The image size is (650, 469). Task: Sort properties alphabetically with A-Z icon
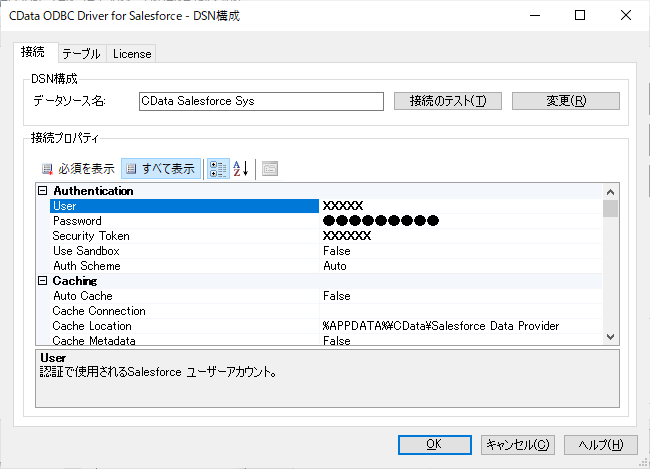click(x=240, y=169)
